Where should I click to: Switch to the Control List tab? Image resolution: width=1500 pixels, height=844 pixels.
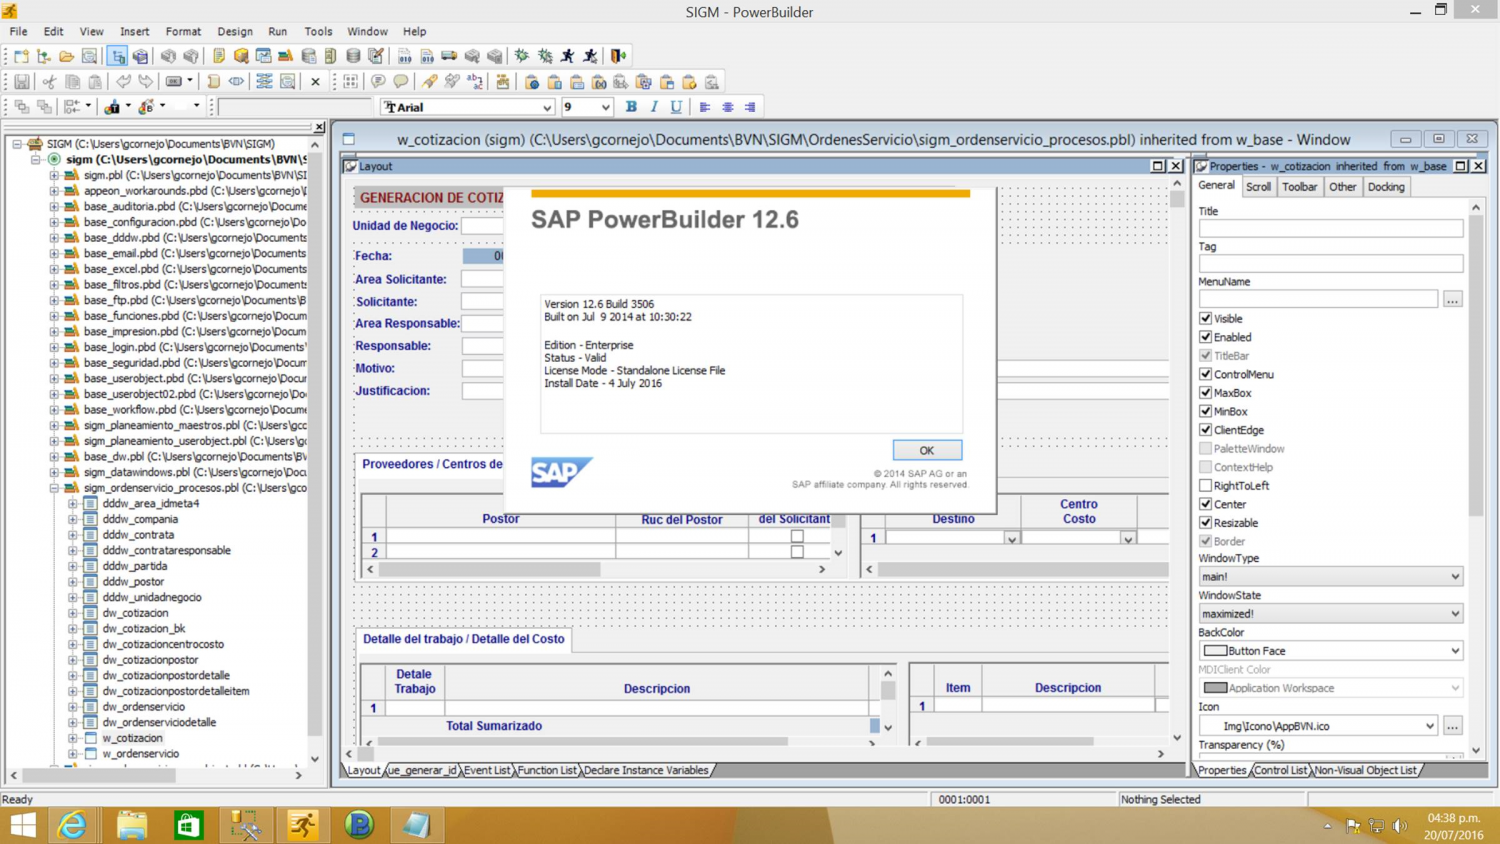1280,770
